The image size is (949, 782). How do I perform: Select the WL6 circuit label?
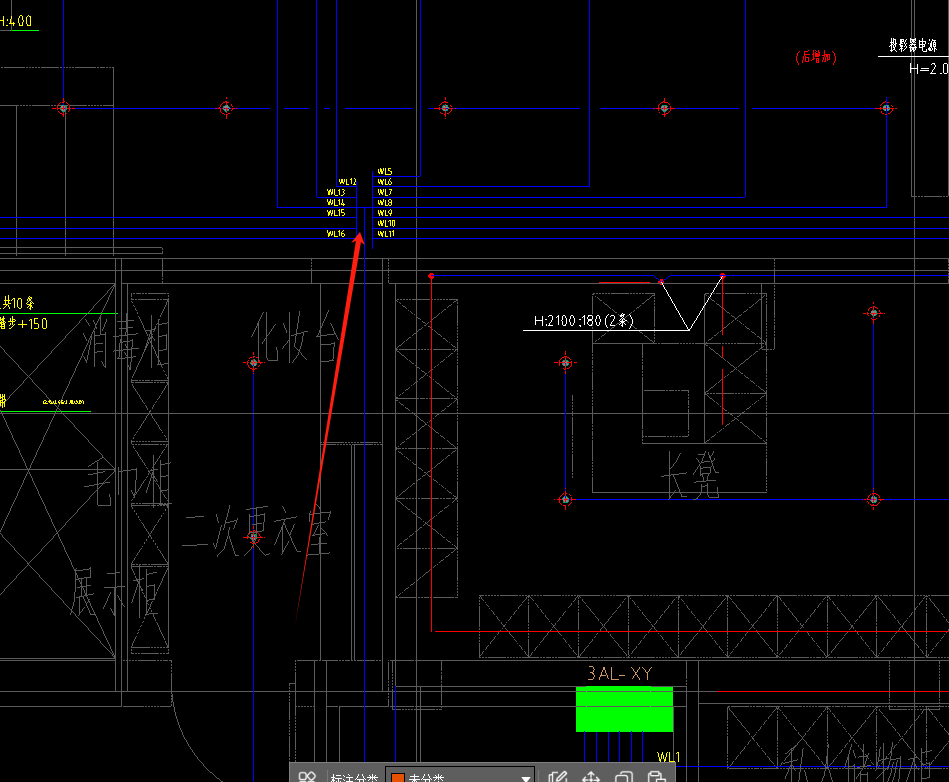point(384,182)
